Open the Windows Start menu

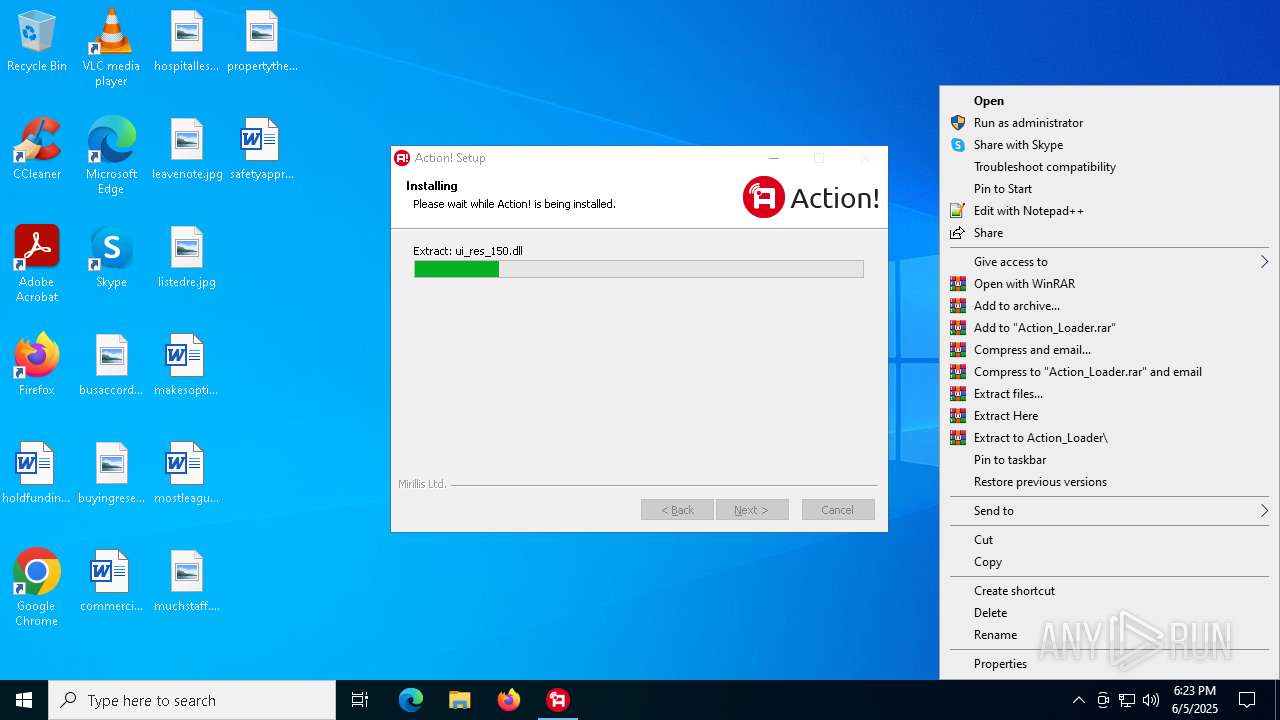24,700
